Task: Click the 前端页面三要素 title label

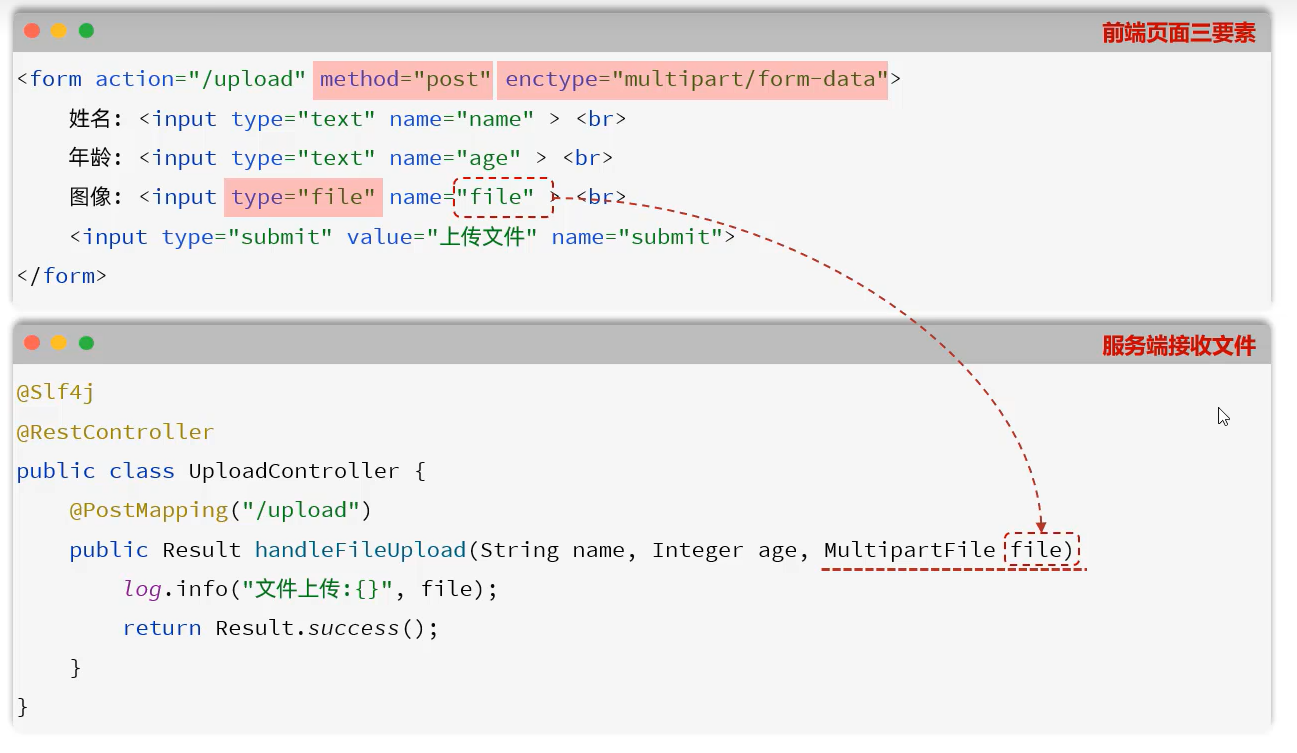Action: [x=1178, y=33]
